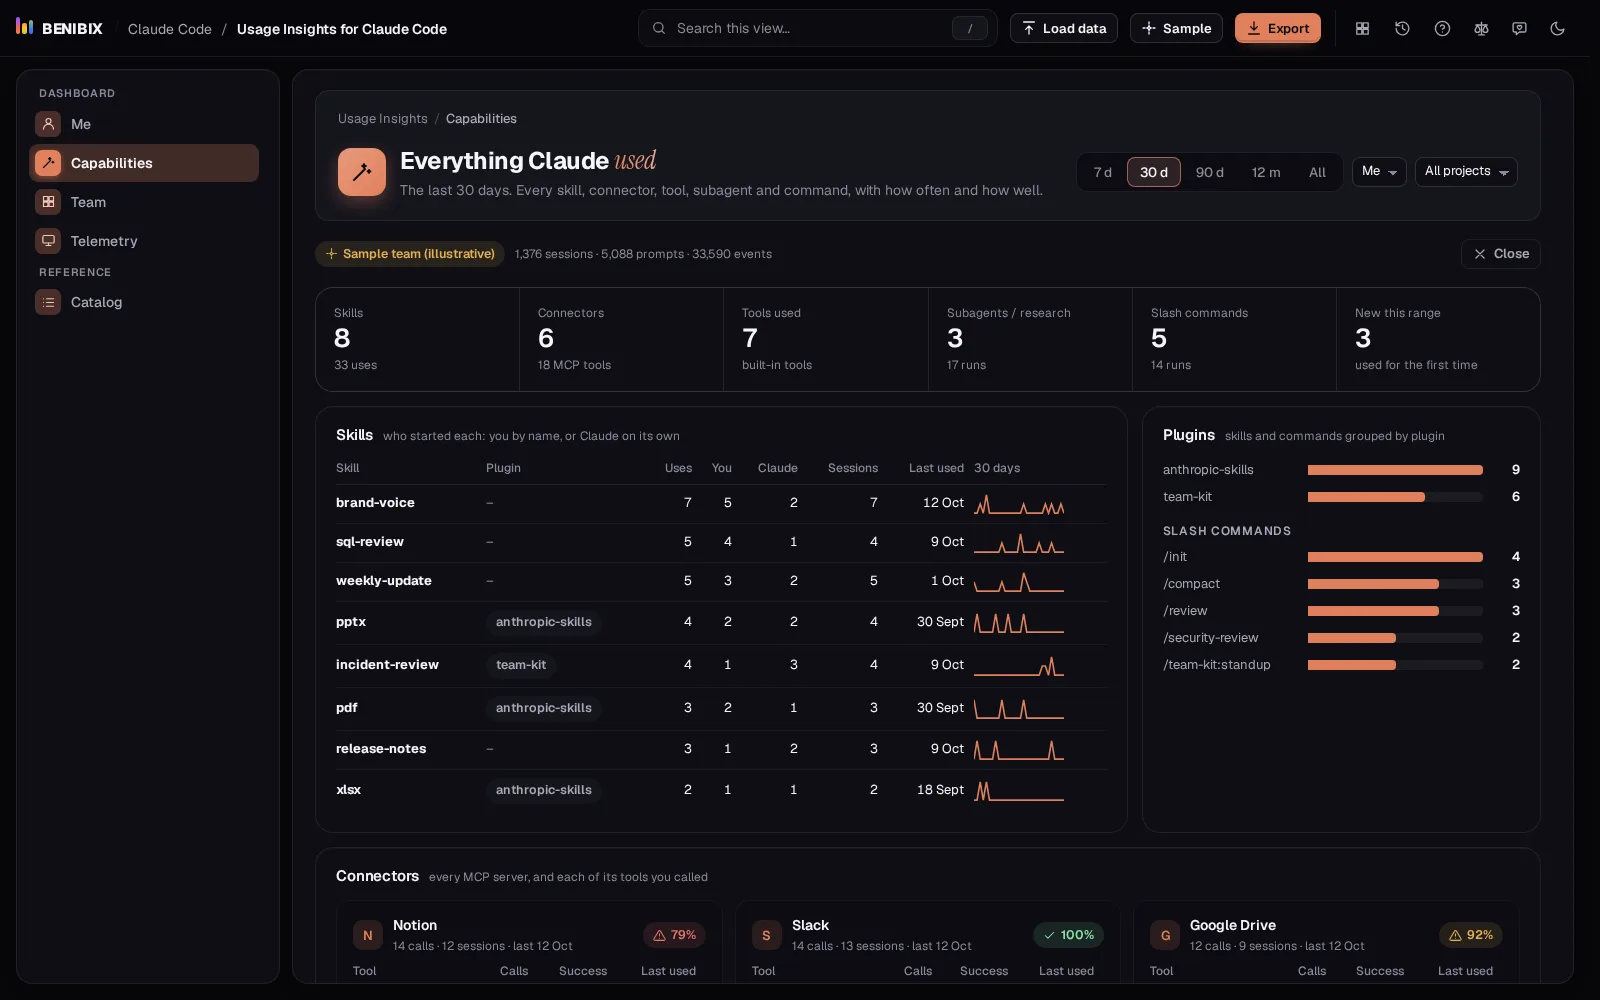This screenshot has width=1600, height=1000.
Task: Open the Telemetry dashboard page
Action: (144, 241)
